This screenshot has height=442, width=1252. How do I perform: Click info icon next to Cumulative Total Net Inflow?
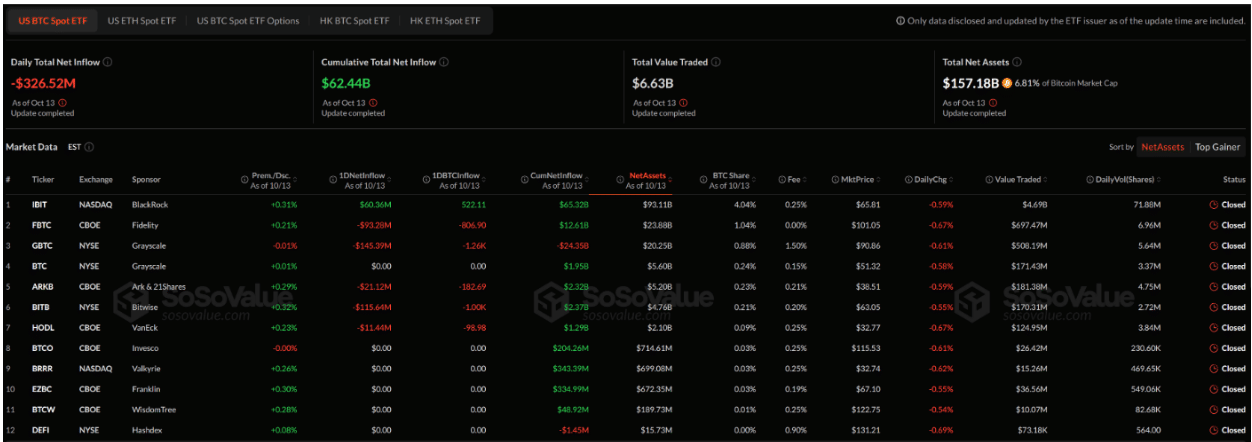click(443, 62)
